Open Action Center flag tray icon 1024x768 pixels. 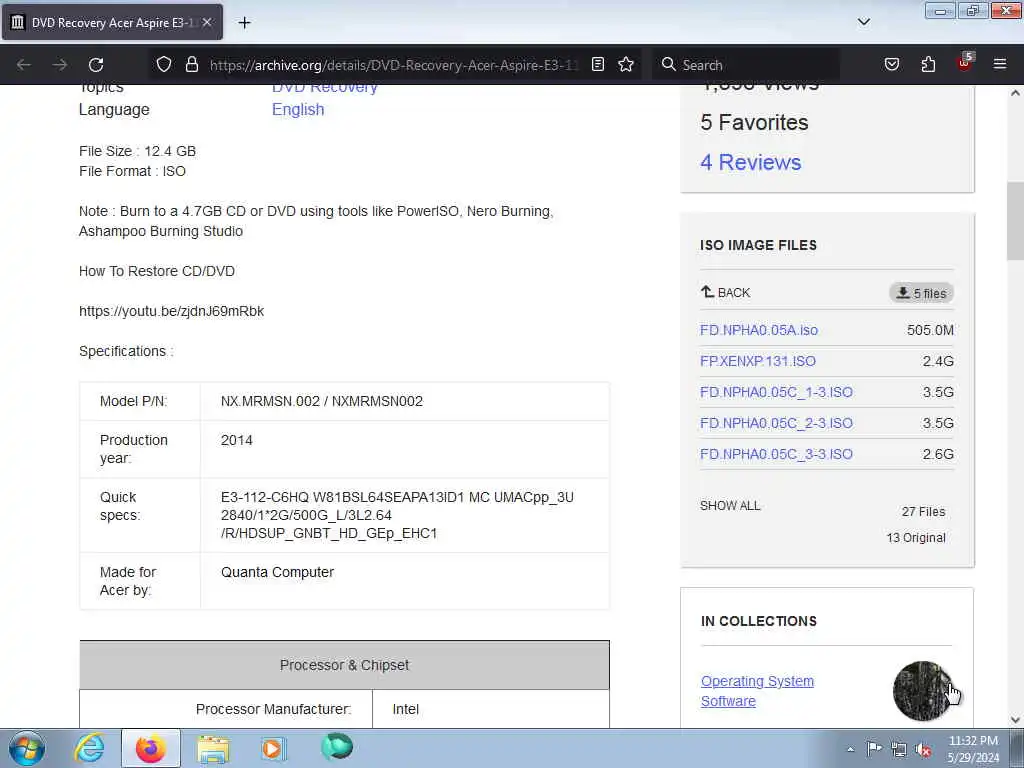click(x=874, y=749)
